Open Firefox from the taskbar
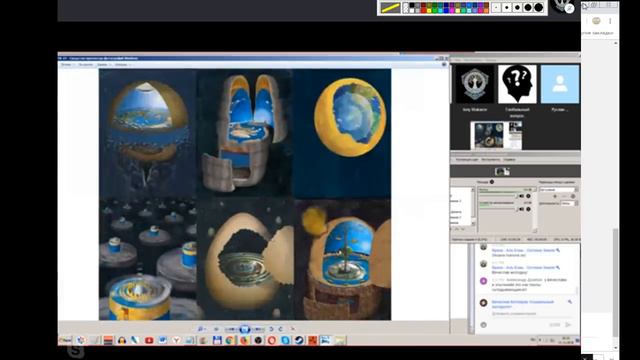The image size is (640, 360). (x=244, y=340)
